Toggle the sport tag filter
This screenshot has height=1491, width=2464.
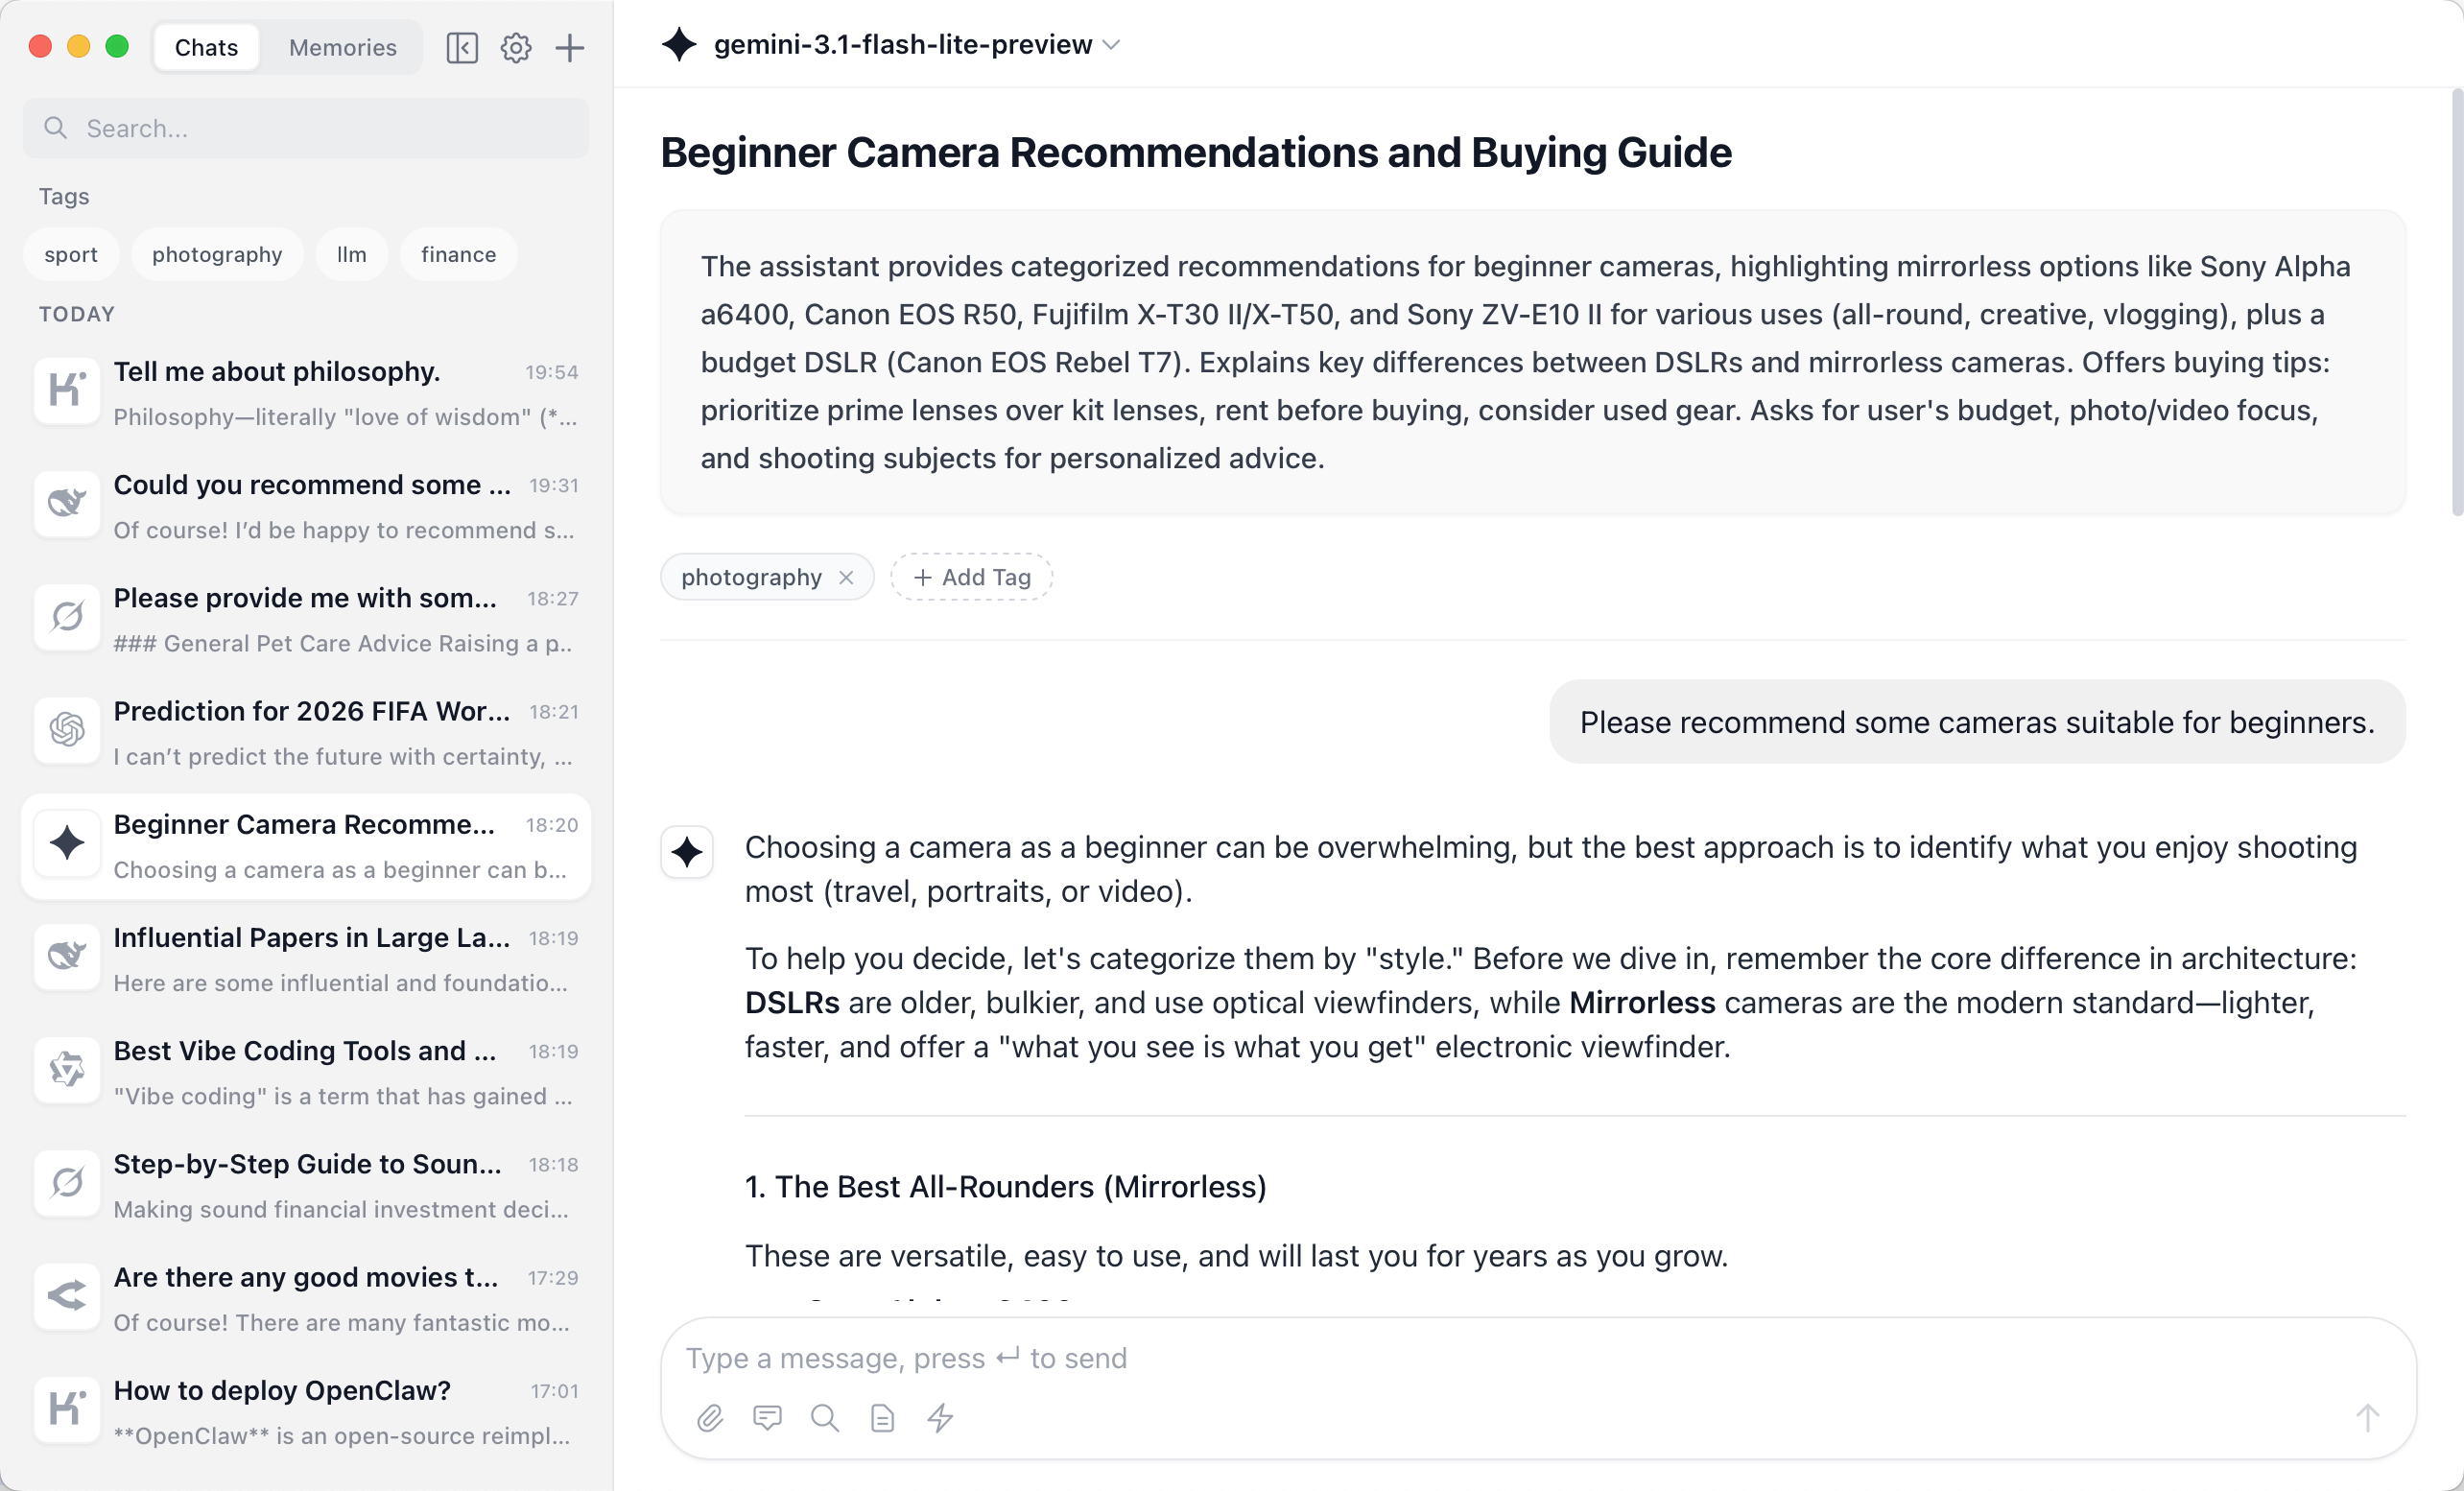pyautogui.click(x=71, y=254)
